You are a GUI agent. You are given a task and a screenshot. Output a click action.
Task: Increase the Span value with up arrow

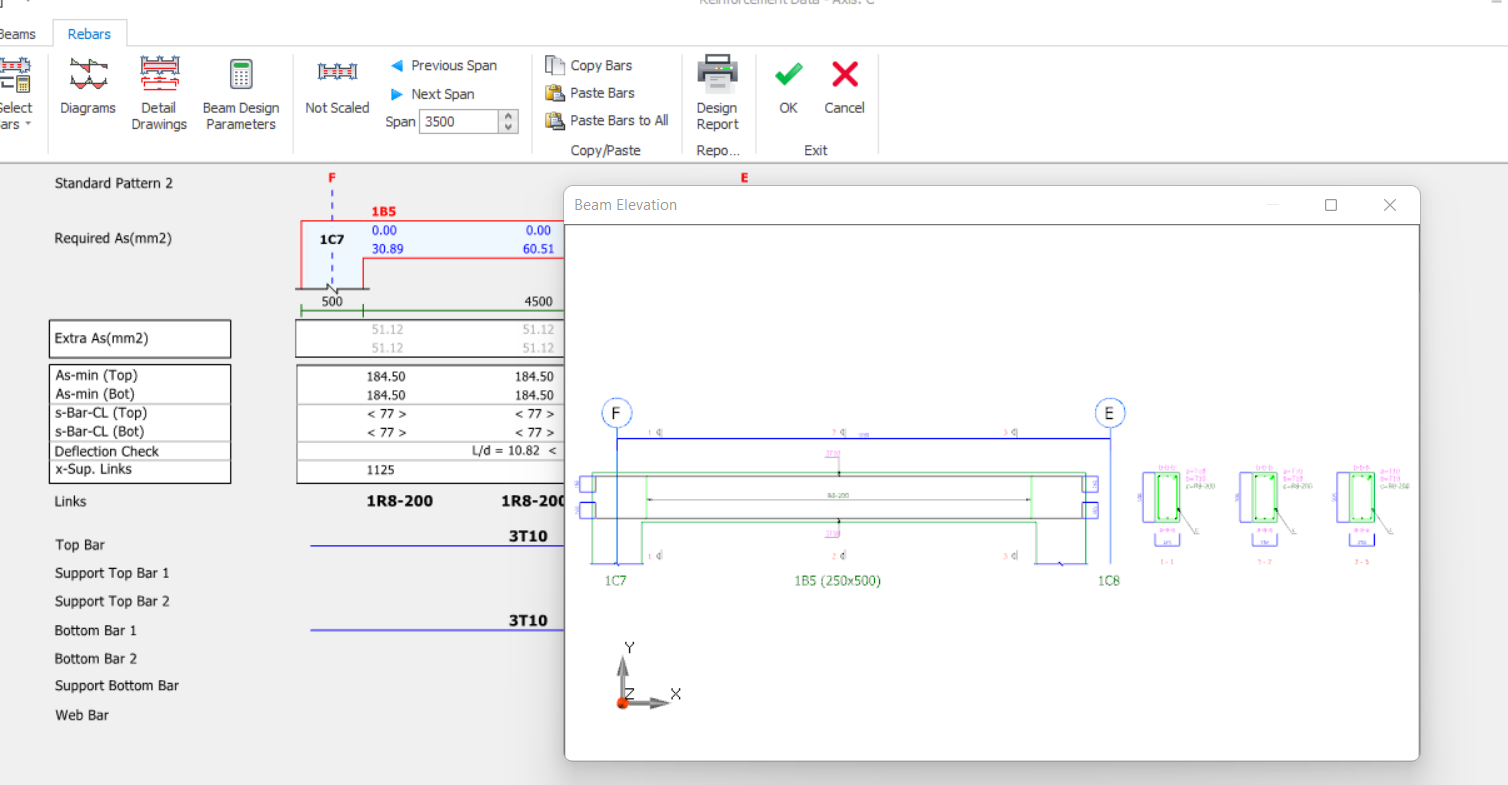[509, 116]
